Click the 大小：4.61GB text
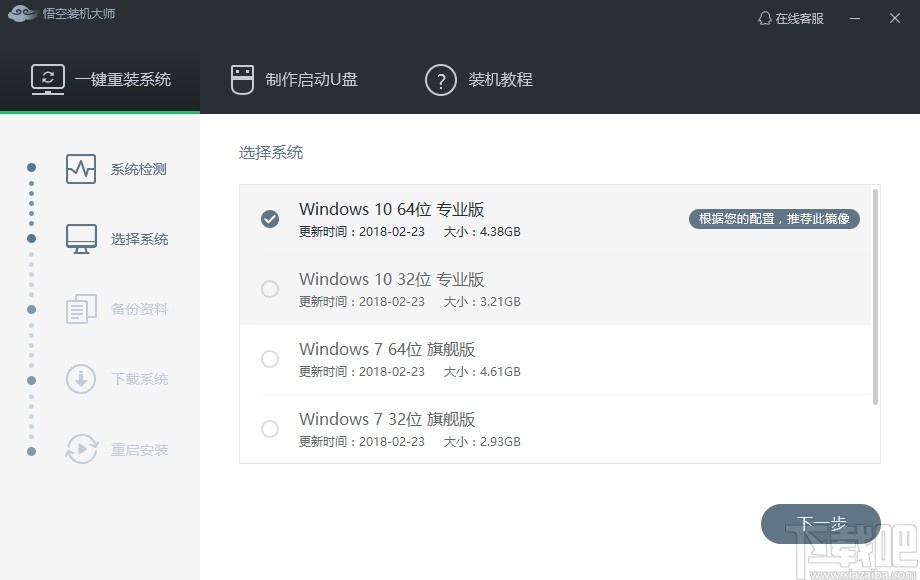Viewport: 920px width, 580px height. (x=482, y=371)
